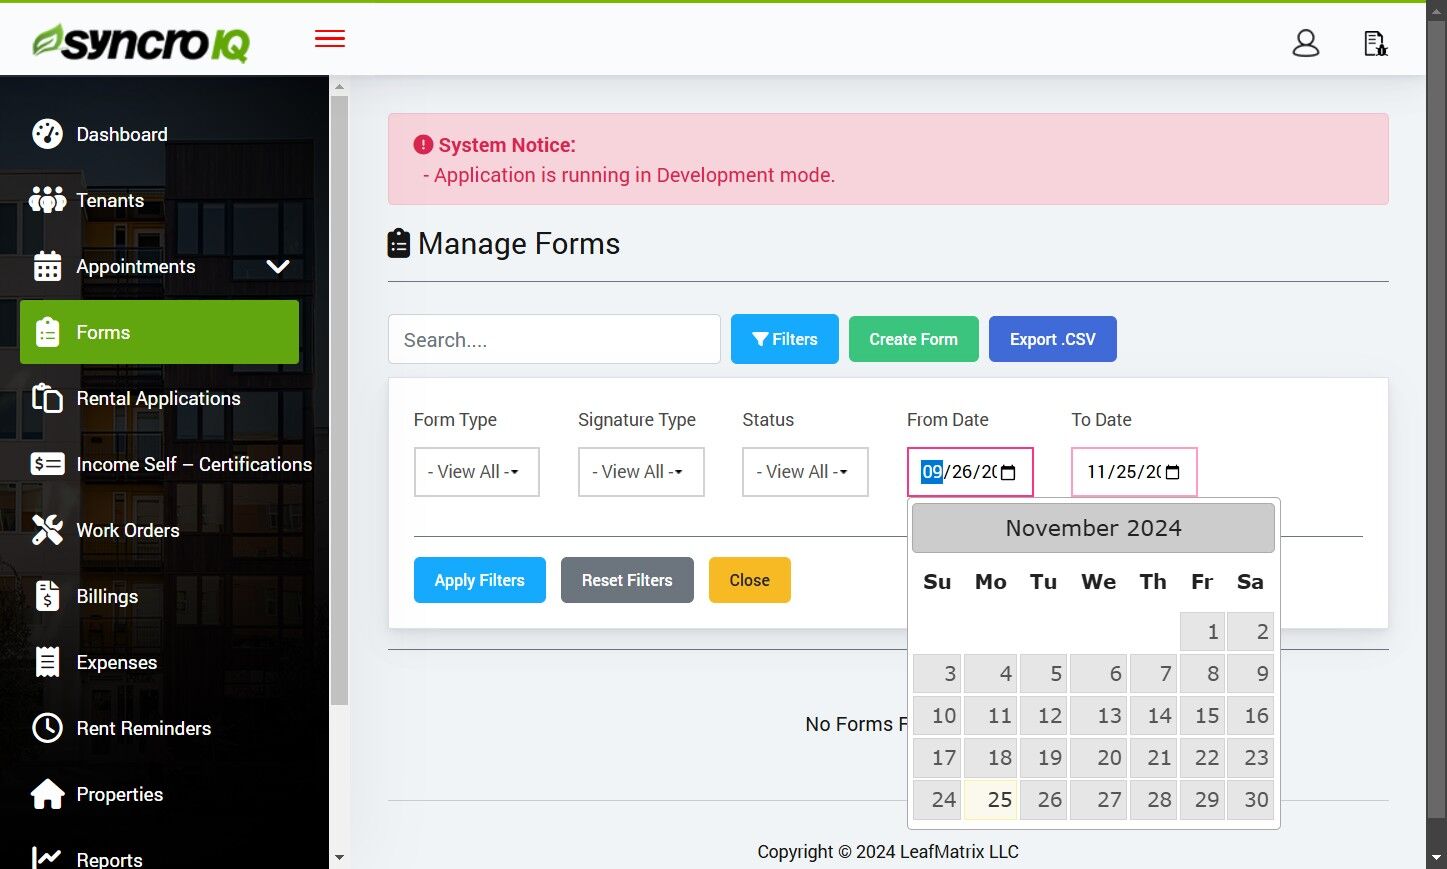Click the Properties house icon
The height and width of the screenshot is (869, 1447).
tap(47, 794)
